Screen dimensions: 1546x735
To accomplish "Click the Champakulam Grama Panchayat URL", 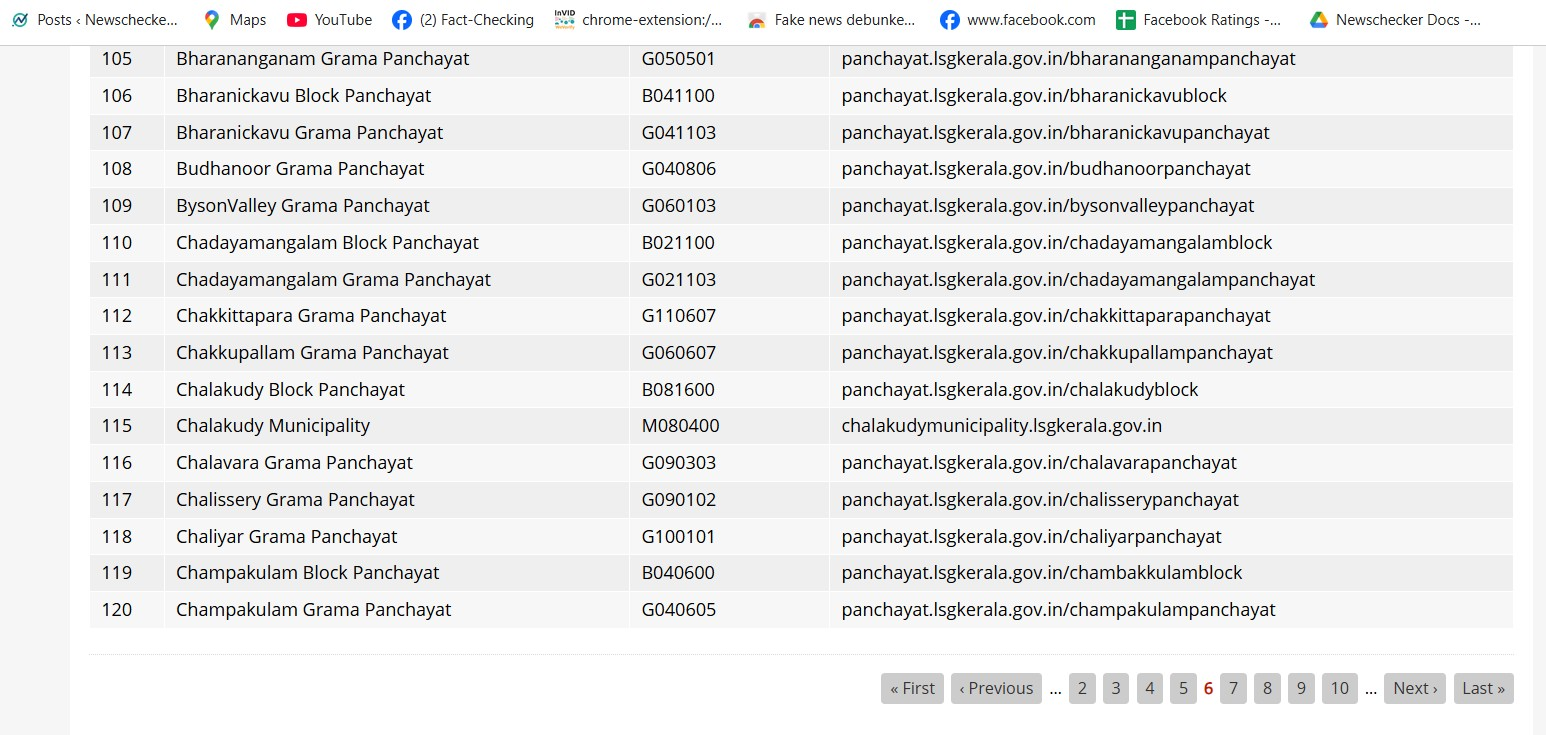I will [1058, 610].
